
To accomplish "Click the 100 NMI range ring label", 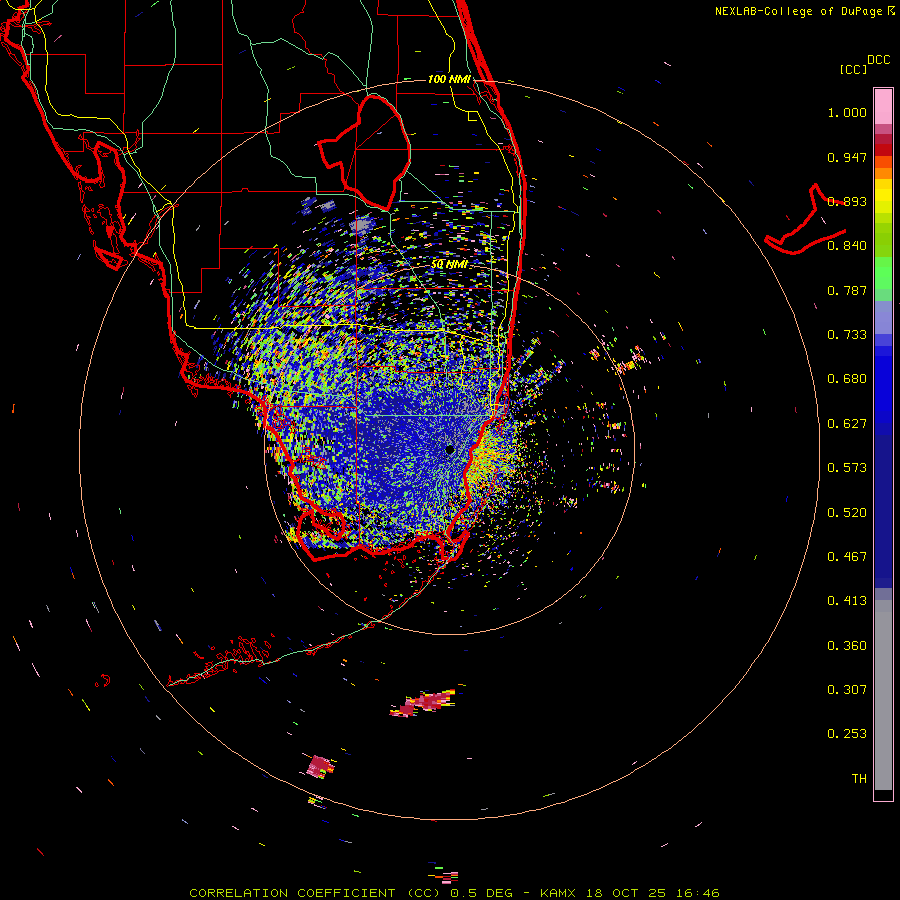I will coord(449,79).
